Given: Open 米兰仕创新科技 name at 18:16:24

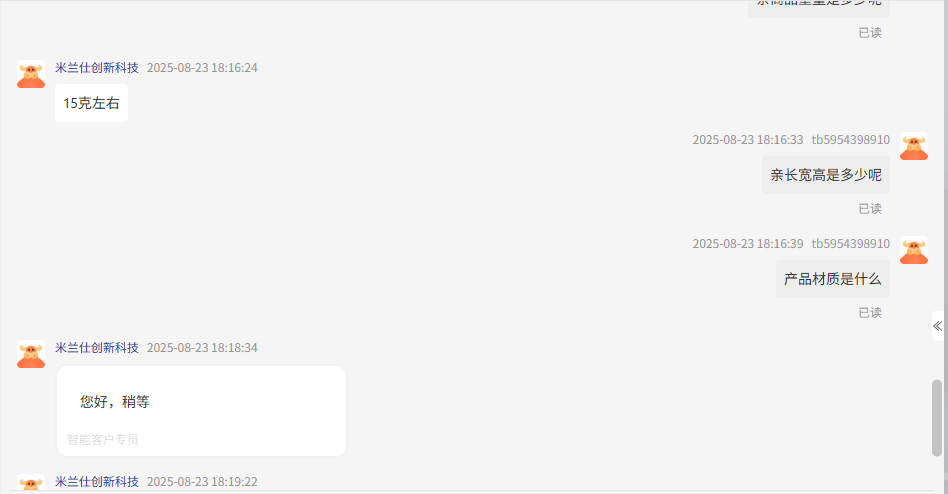Looking at the screenshot, I should 97,68.
